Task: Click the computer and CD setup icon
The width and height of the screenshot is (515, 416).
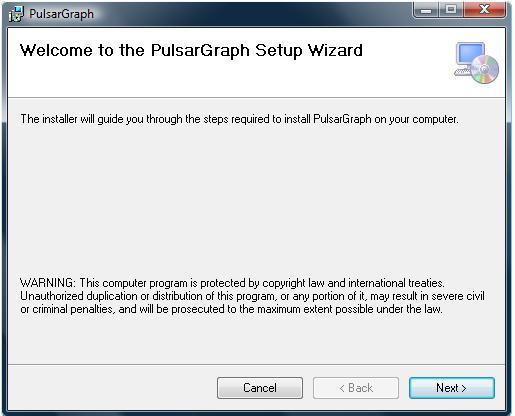Action: click(476, 63)
